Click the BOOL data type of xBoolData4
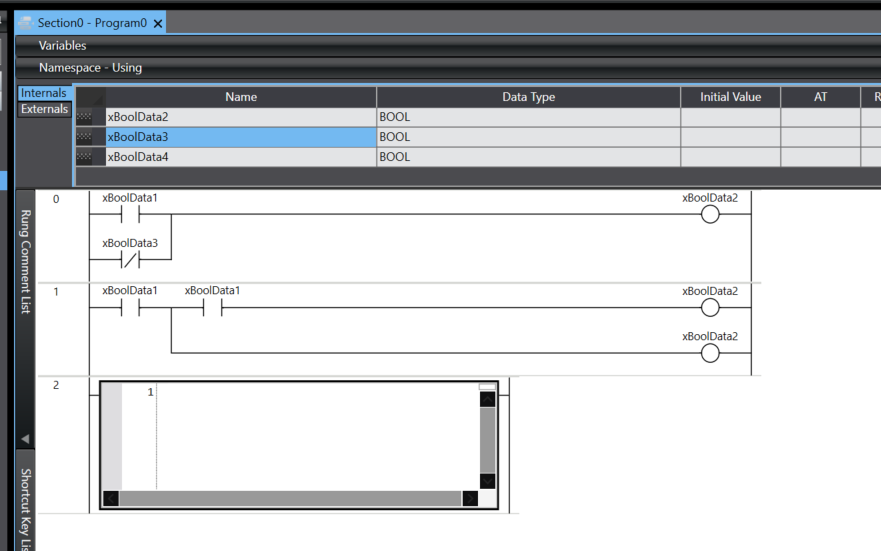 tap(528, 157)
